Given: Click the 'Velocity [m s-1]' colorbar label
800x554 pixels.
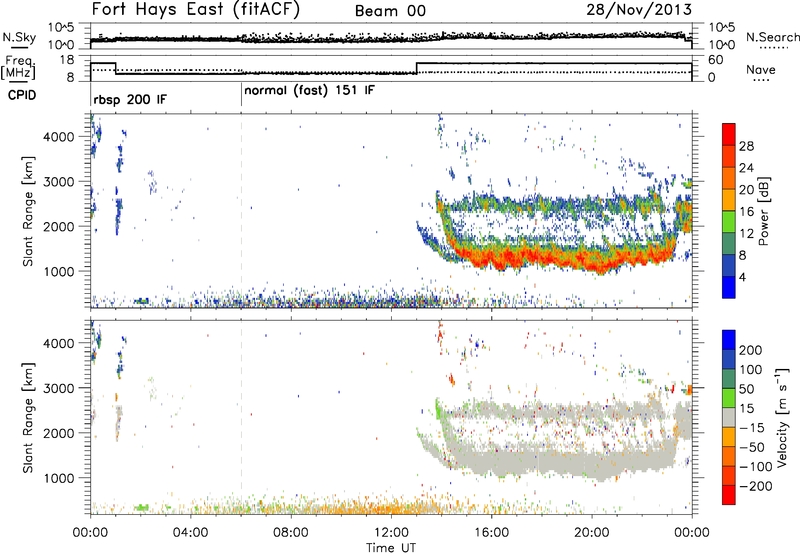Looking at the screenshot, I should [782, 417].
